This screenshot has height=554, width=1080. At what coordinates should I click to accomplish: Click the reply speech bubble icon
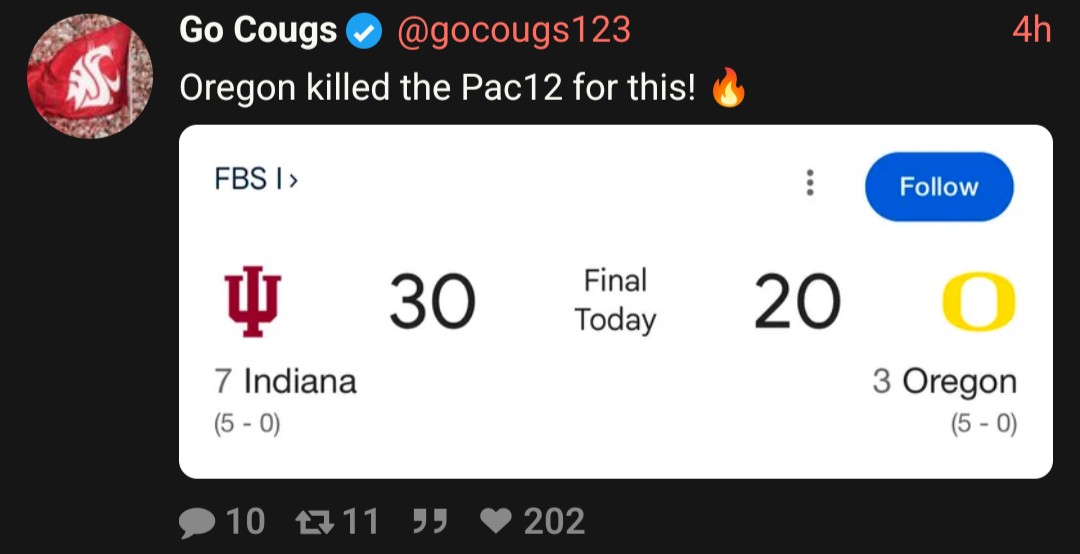pyautogui.click(x=196, y=522)
